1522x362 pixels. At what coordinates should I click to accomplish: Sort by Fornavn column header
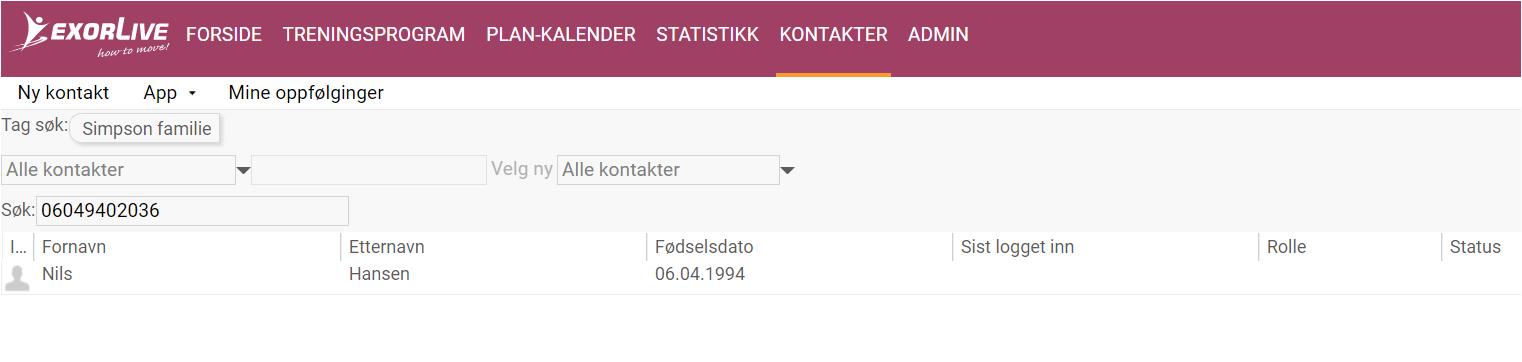74,247
